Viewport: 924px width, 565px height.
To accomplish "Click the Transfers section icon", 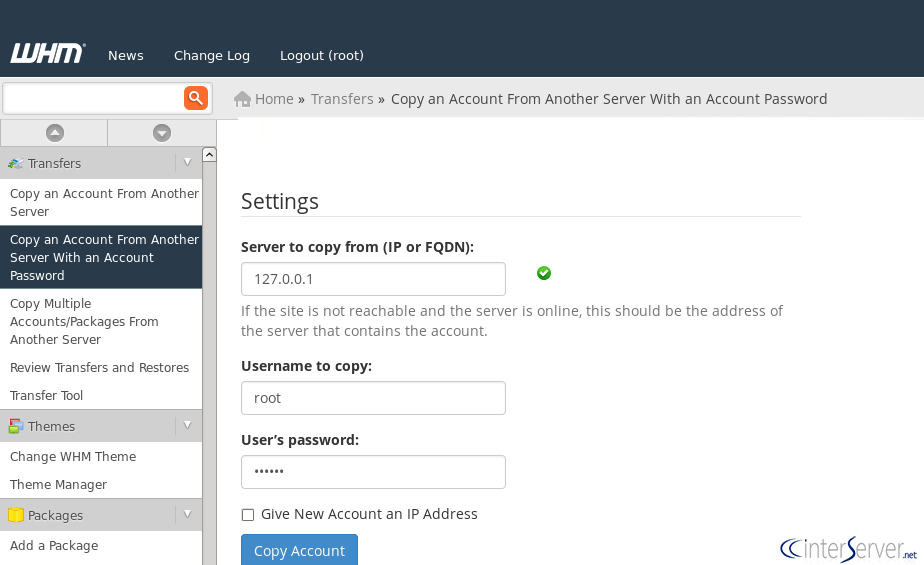I will tap(16, 163).
